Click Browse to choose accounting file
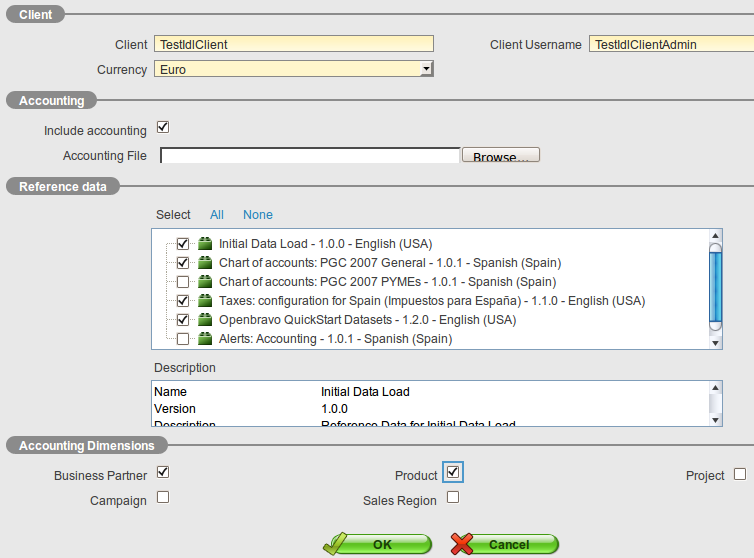This screenshot has width=754, height=558. point(501,156)
